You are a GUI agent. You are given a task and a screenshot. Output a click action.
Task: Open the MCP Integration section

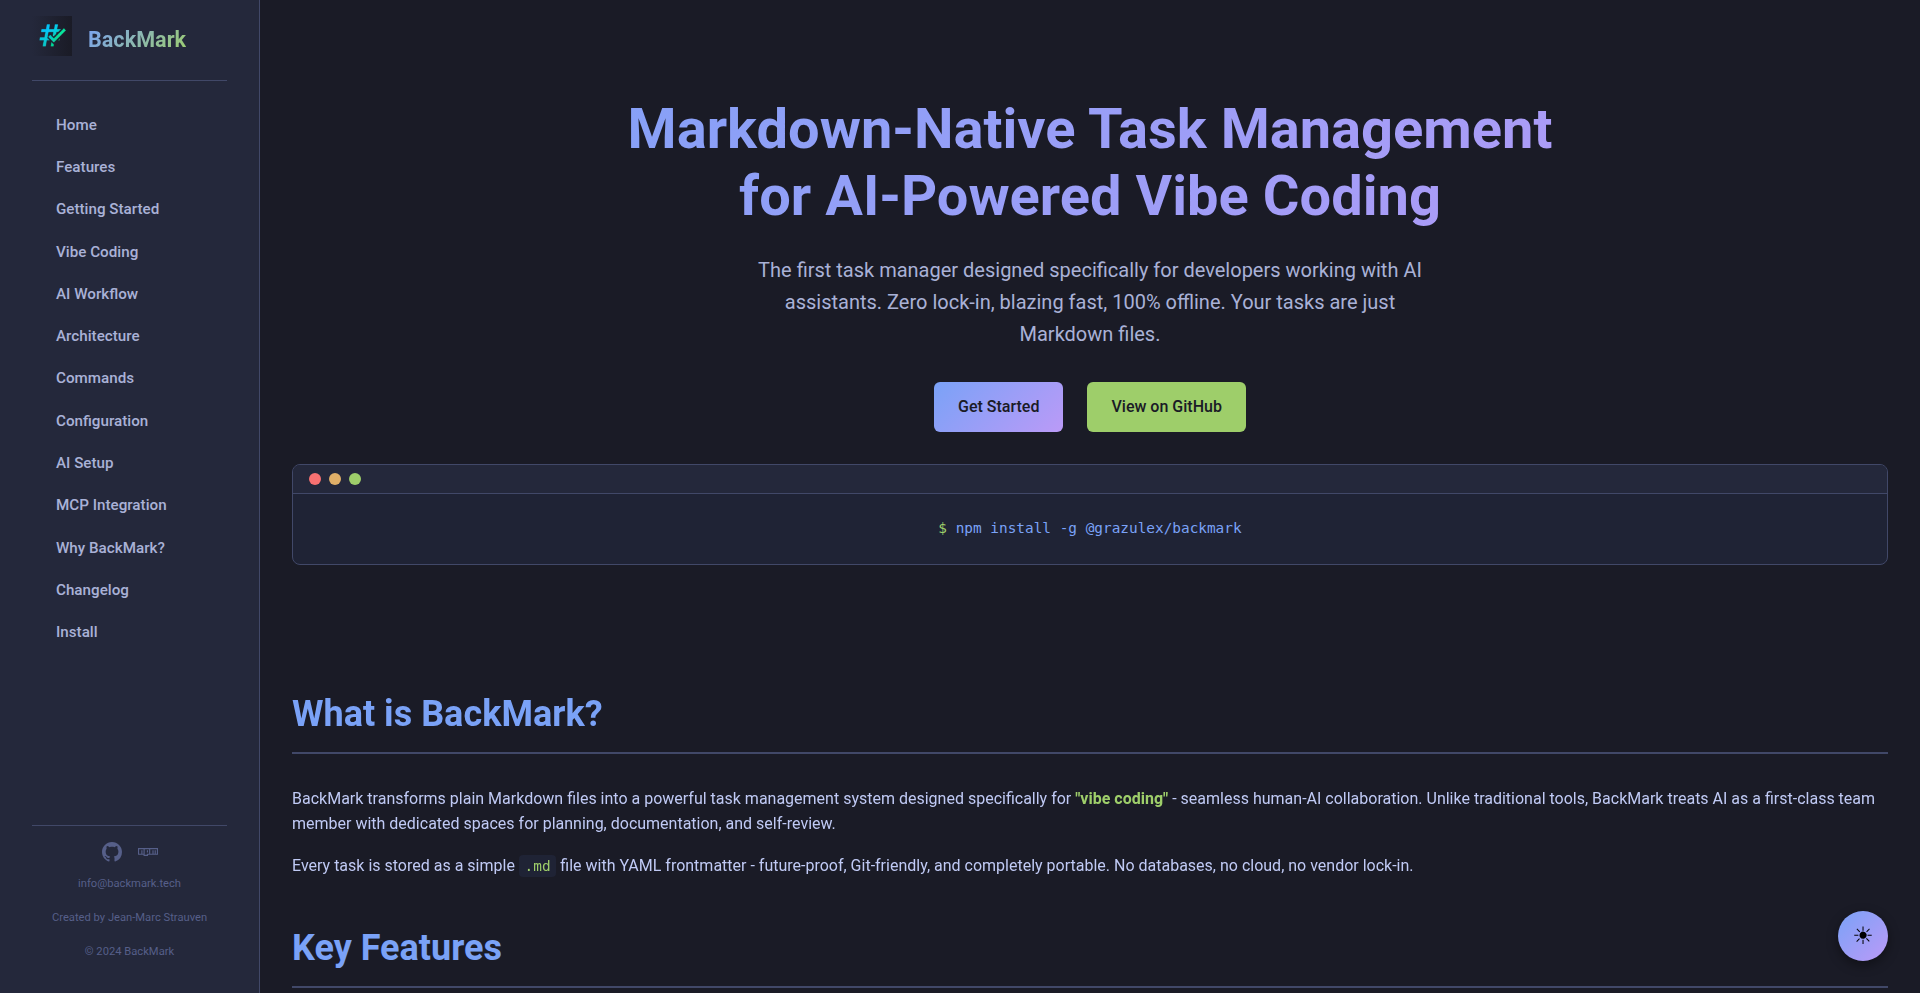click(111, 505)
